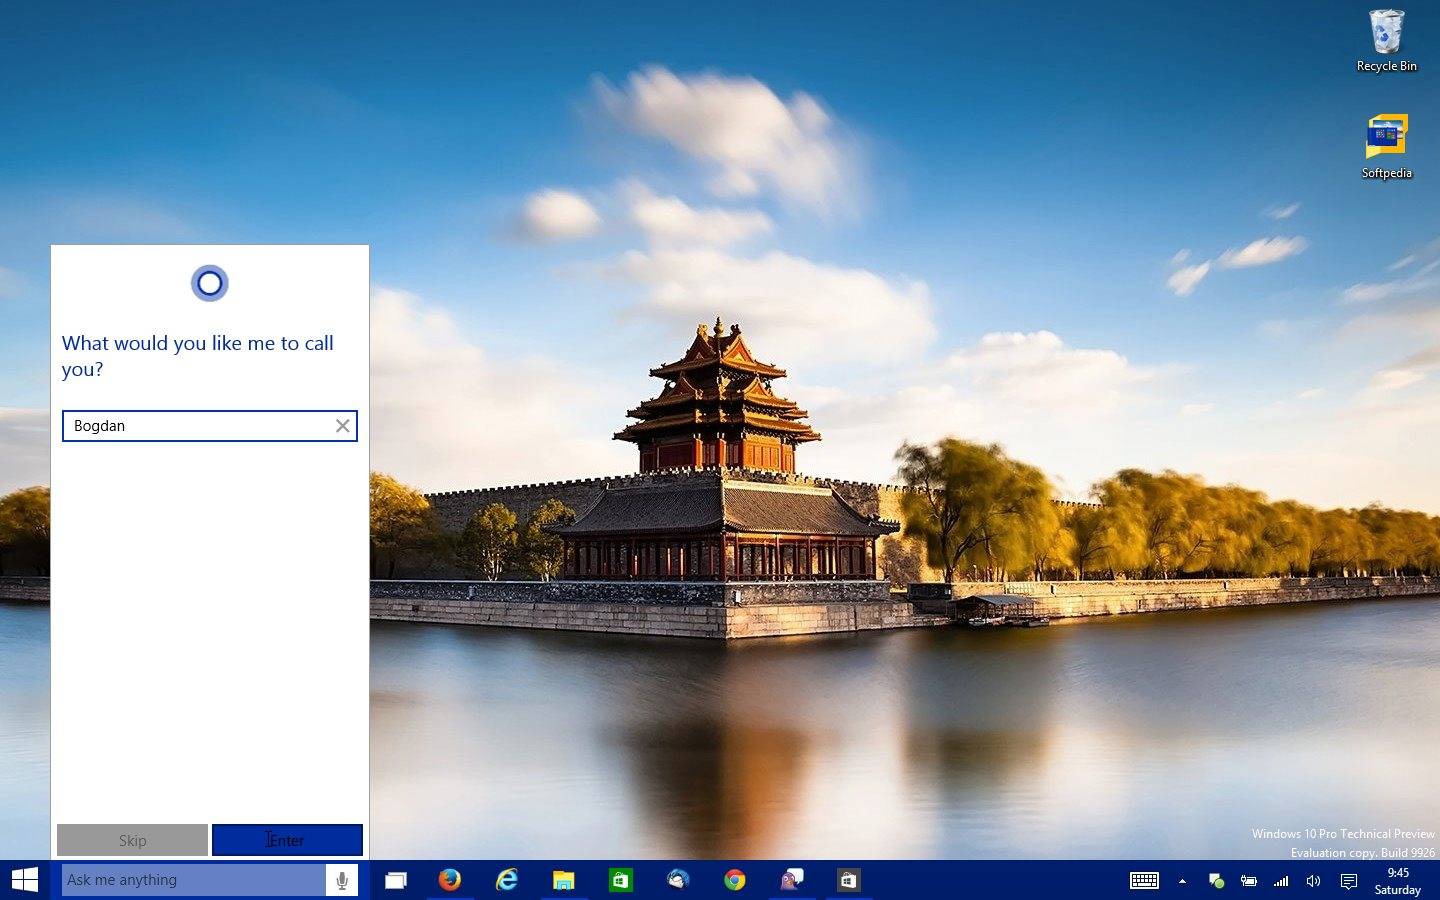Open the Recycle Bin desktop icon

tap(1386, 41)
